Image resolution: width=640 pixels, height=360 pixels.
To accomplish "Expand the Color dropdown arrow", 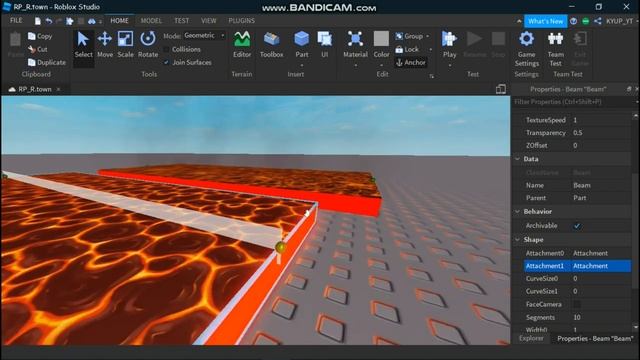I will [381, 65].
